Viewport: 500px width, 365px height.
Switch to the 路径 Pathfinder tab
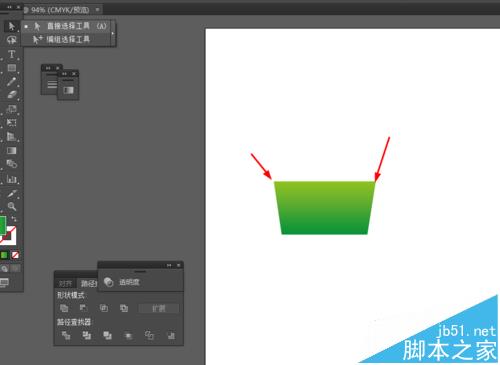[88, 283]
